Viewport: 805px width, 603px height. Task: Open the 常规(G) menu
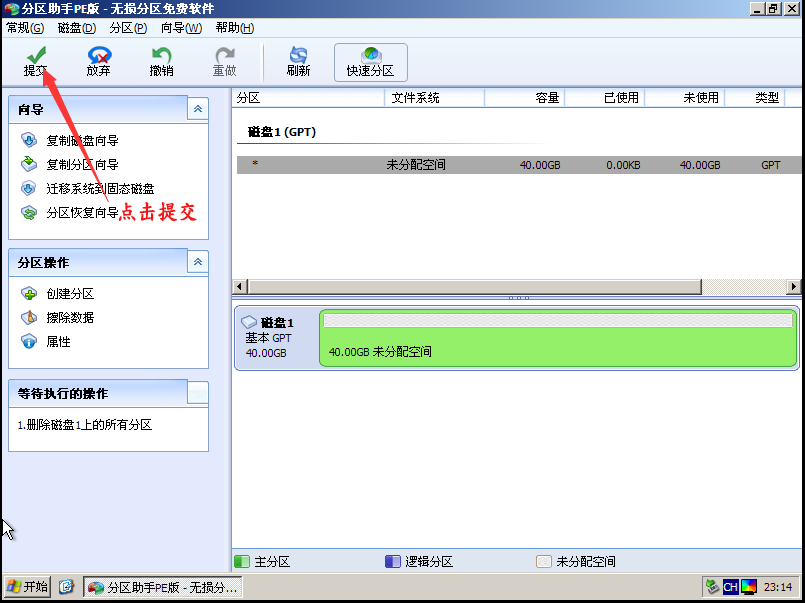point(25,28)
